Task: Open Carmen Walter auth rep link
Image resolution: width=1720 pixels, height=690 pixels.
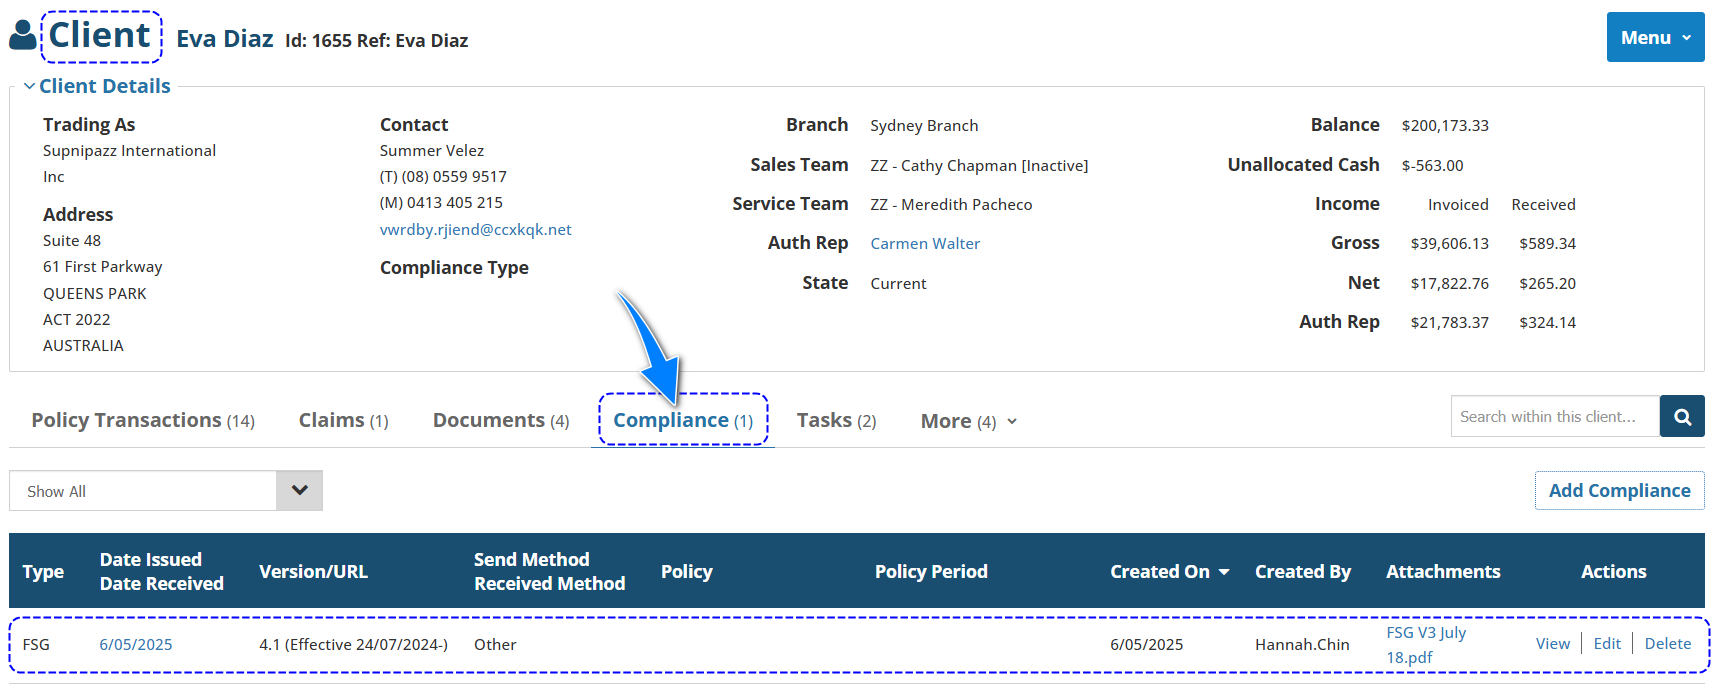Action: [x=925, y=244]
